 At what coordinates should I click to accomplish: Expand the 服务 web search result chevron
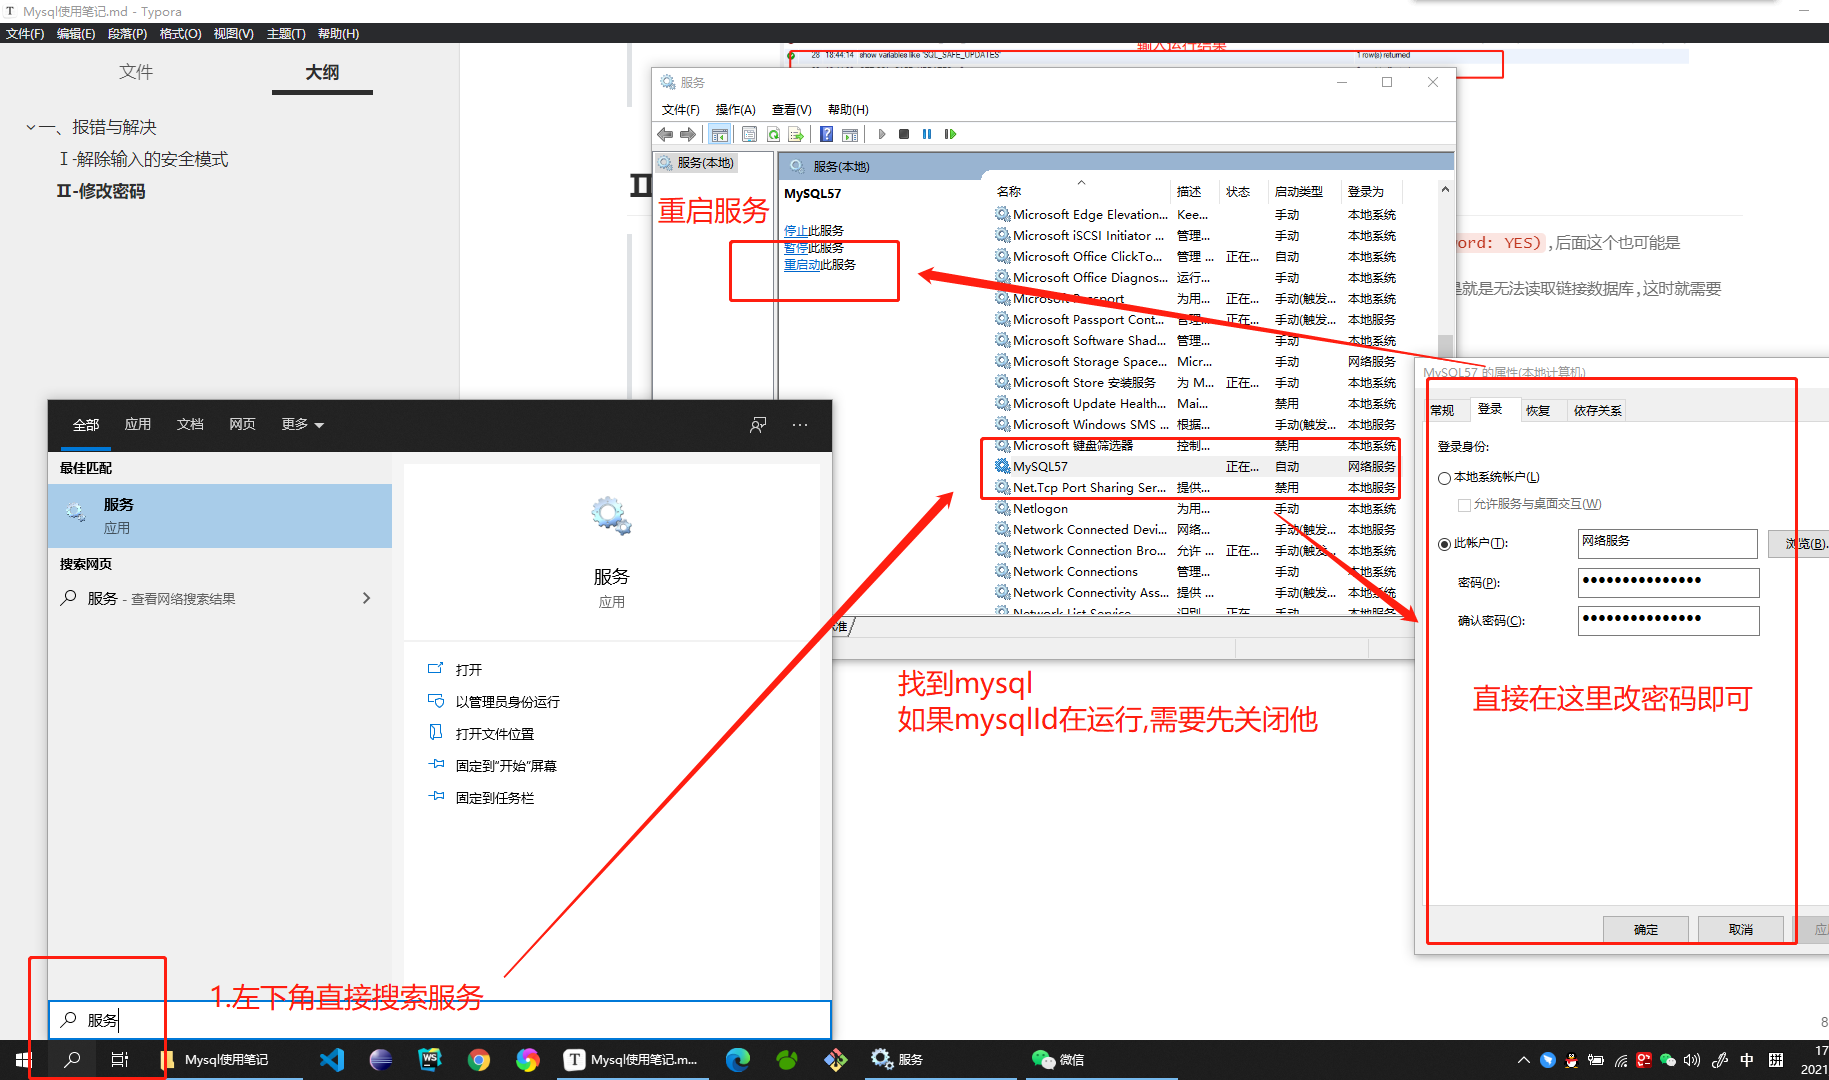(x=366, y=598)
